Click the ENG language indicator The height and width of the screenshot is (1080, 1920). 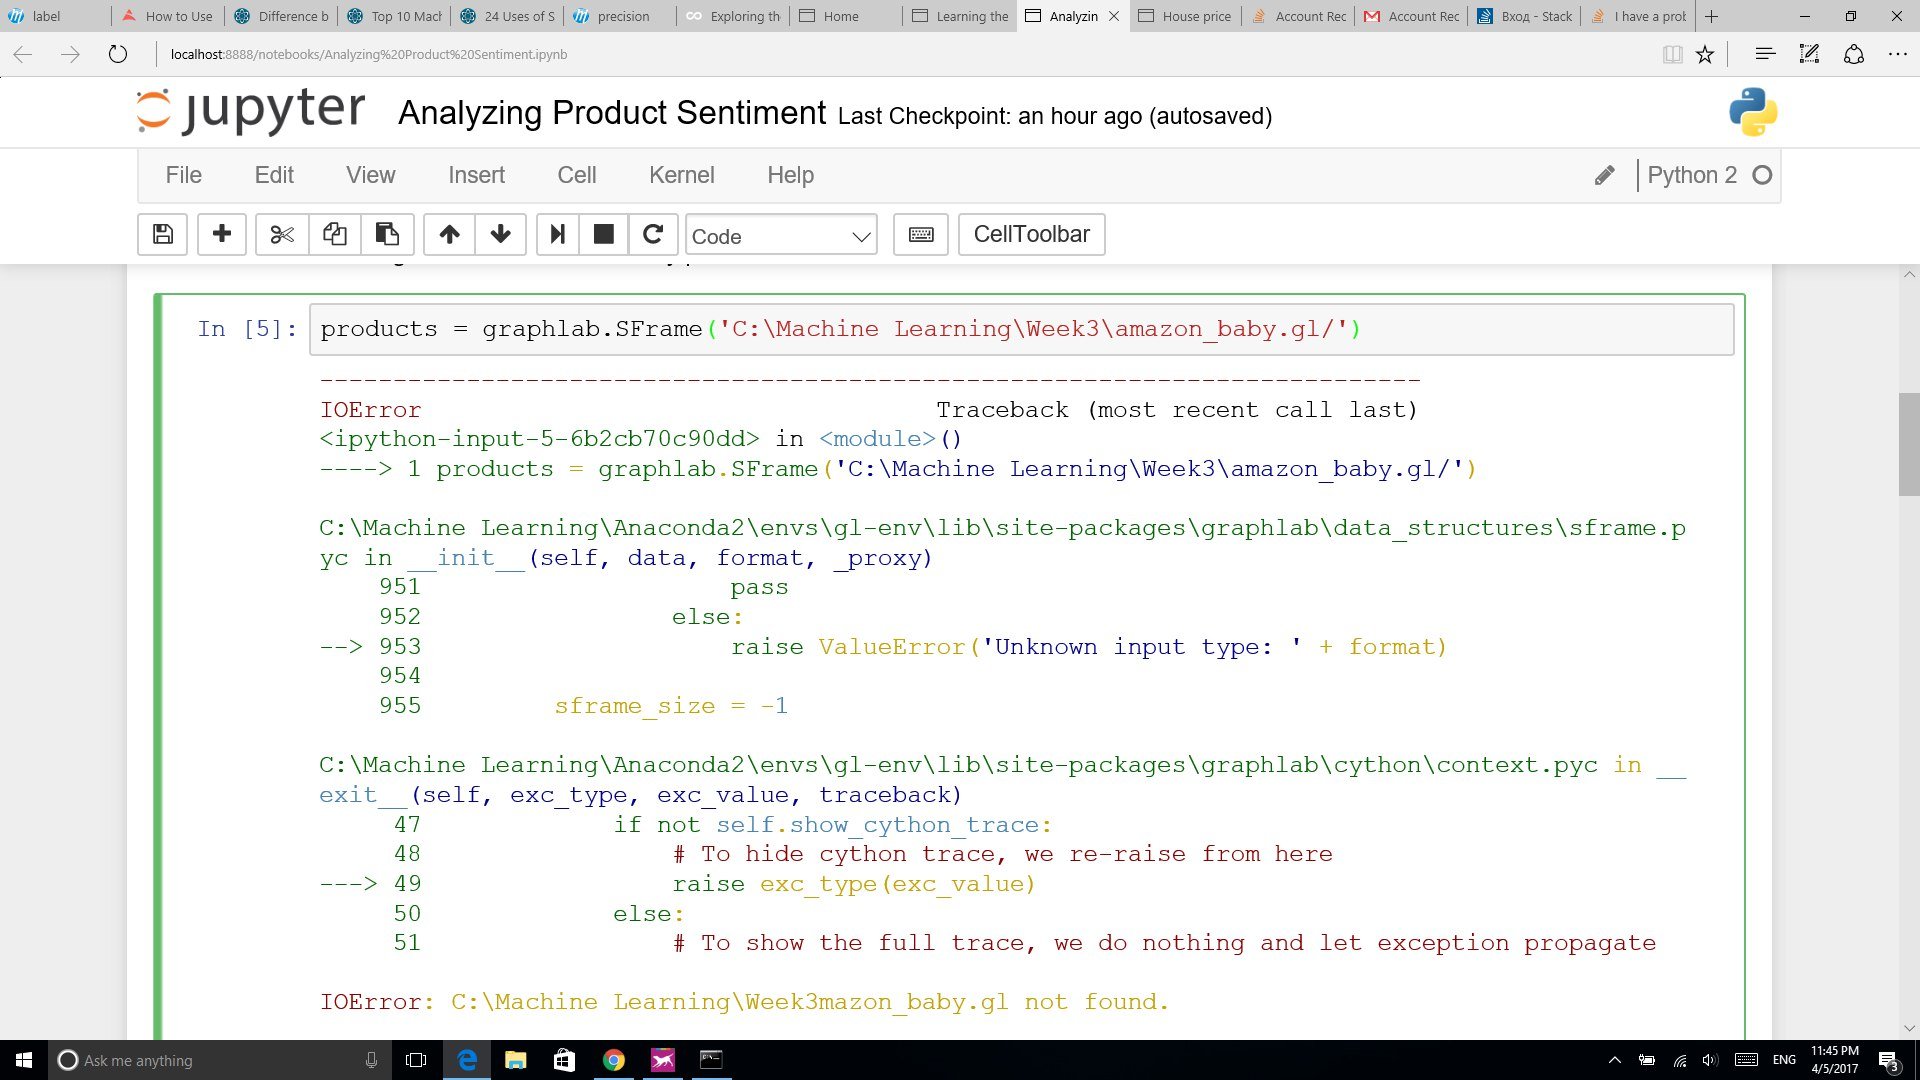point(1784,1060)
